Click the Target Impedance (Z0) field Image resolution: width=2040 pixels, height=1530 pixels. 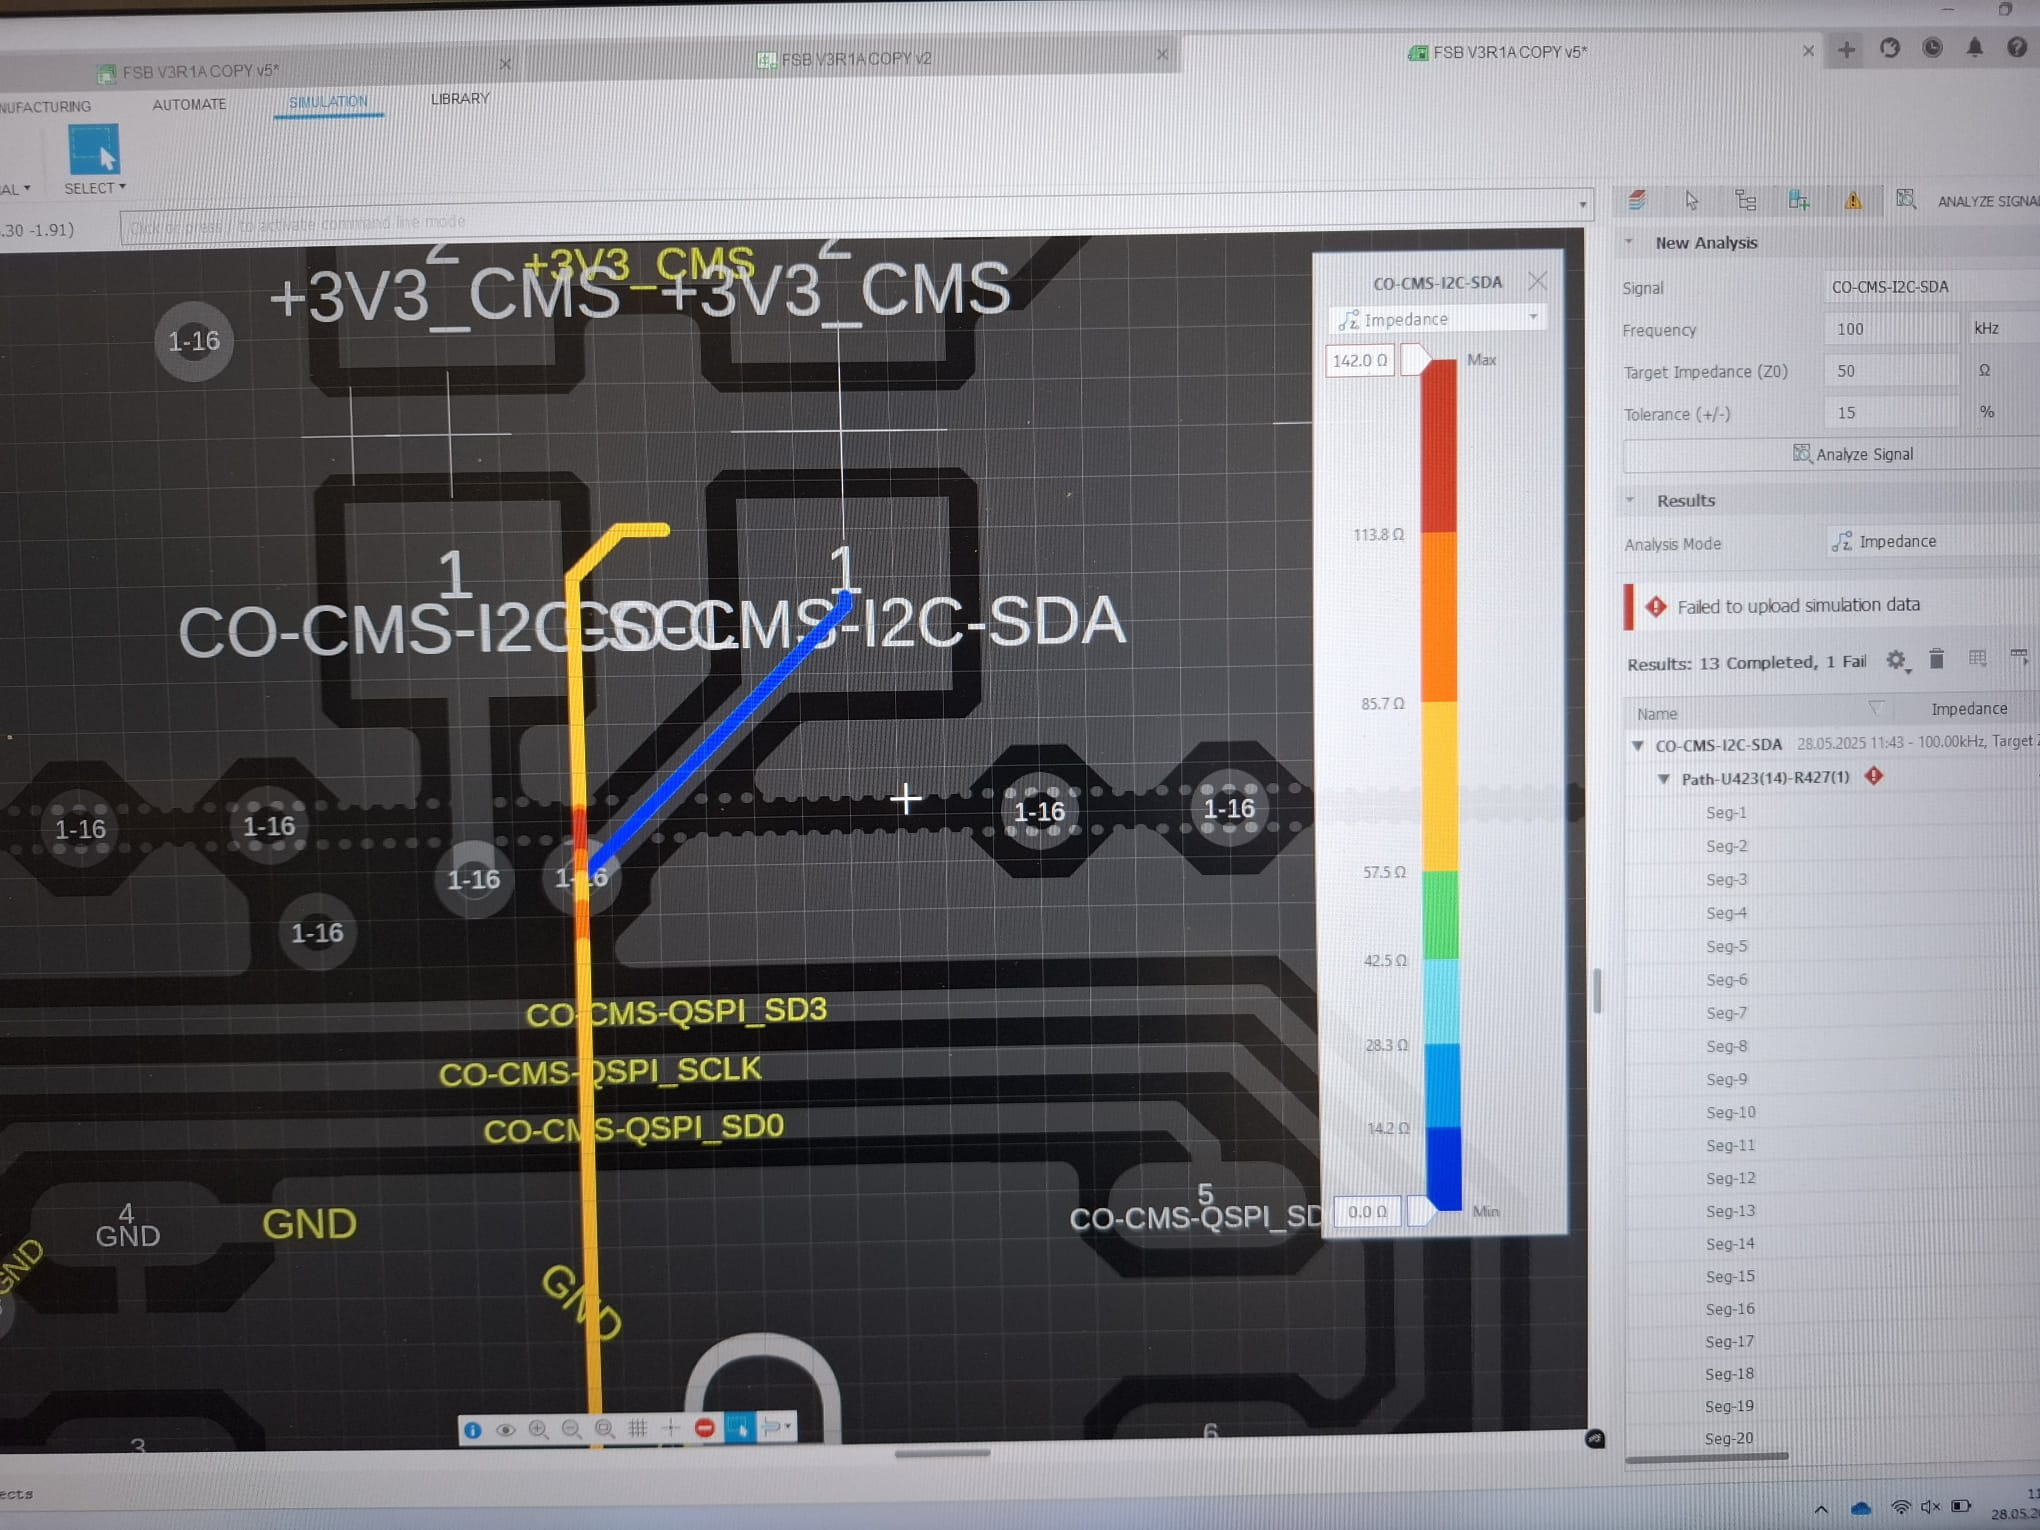[x=1891, y=370]
